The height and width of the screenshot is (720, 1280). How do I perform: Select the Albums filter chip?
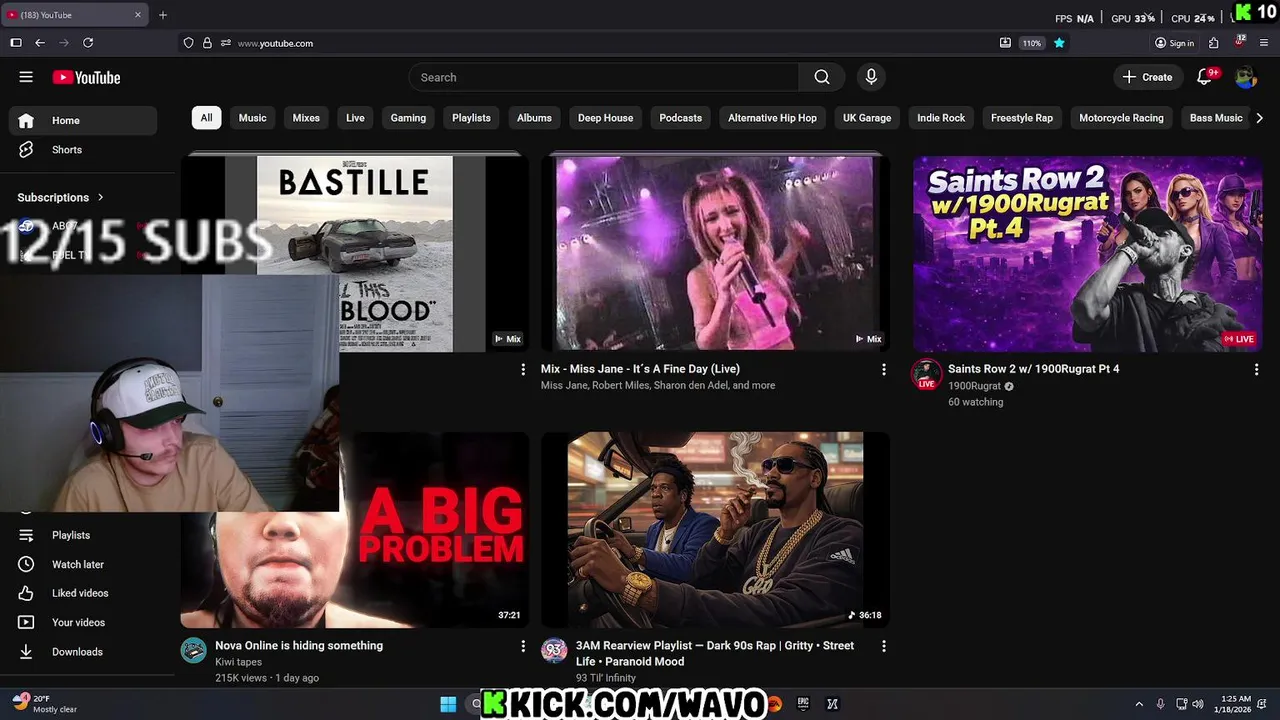(x=534, y=118)
